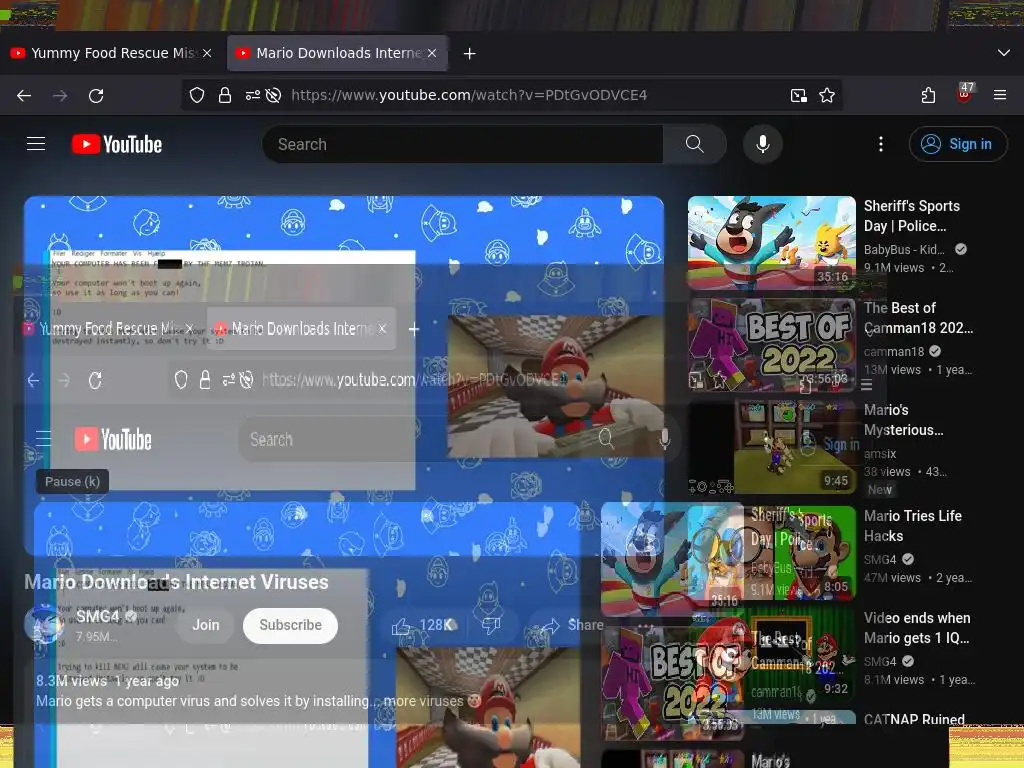Screen dimensions: 1024x768
Task: Open the site permissions icon in the address bar
Action: (253, 95)
